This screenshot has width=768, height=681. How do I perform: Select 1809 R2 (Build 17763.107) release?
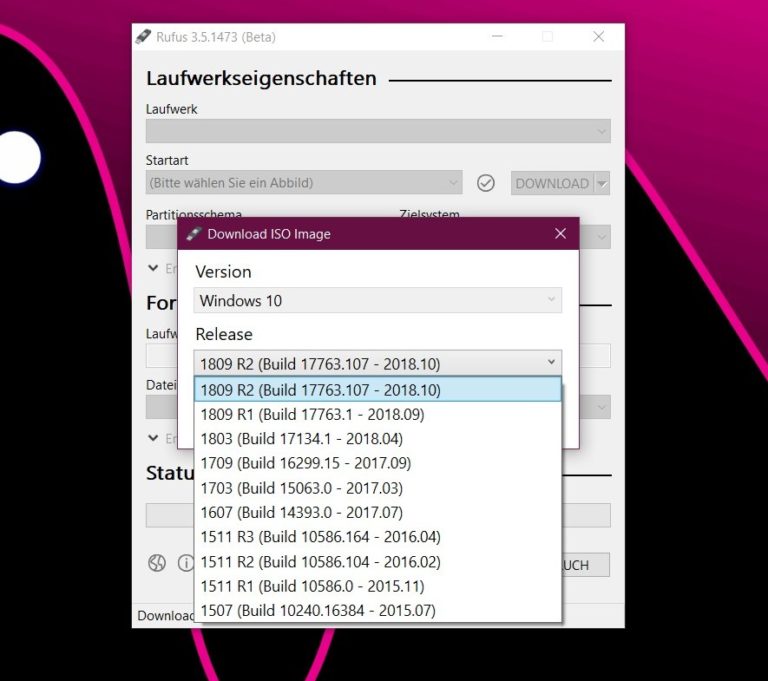[378, 389]
